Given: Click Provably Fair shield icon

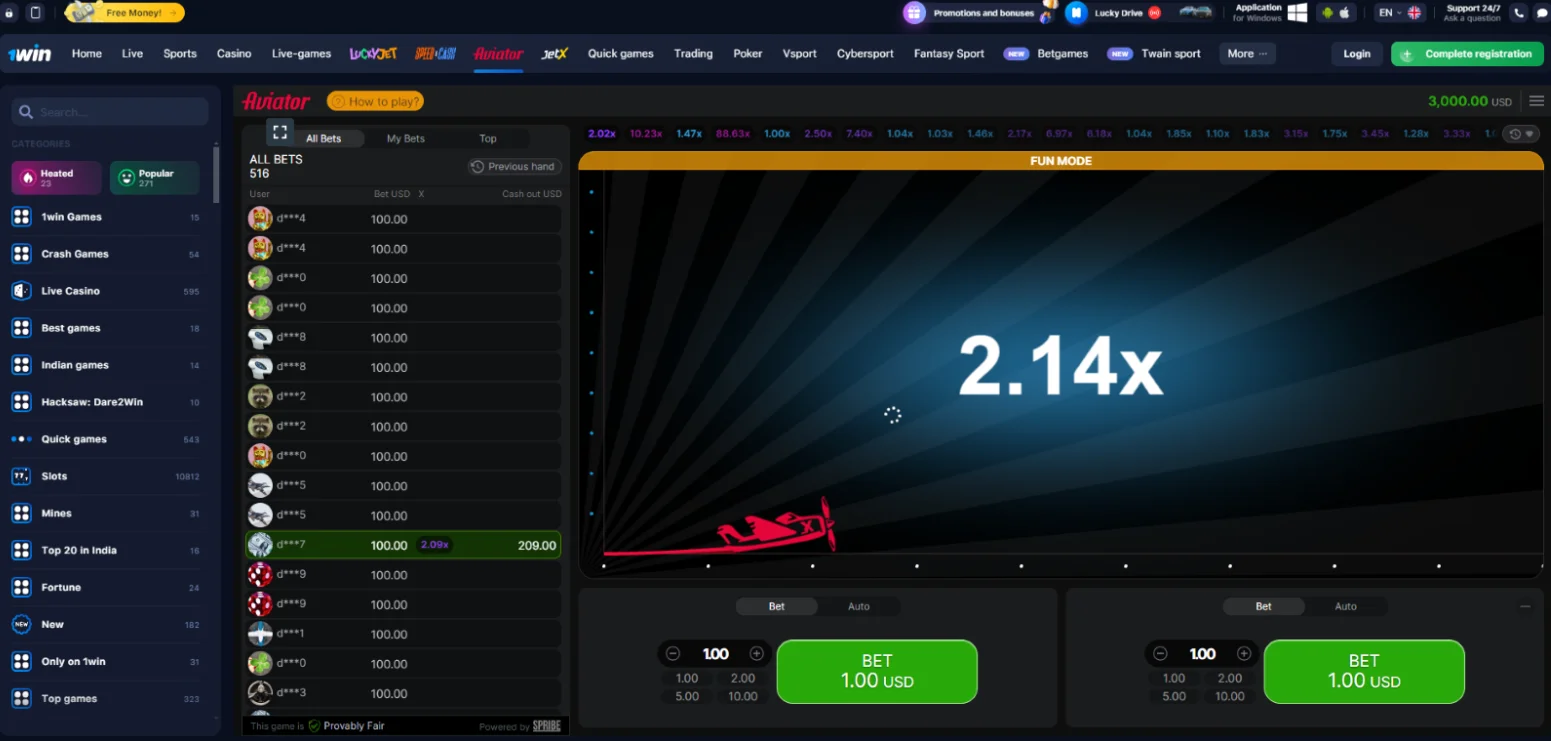Looking at the screenshot, I should point(314,726).
